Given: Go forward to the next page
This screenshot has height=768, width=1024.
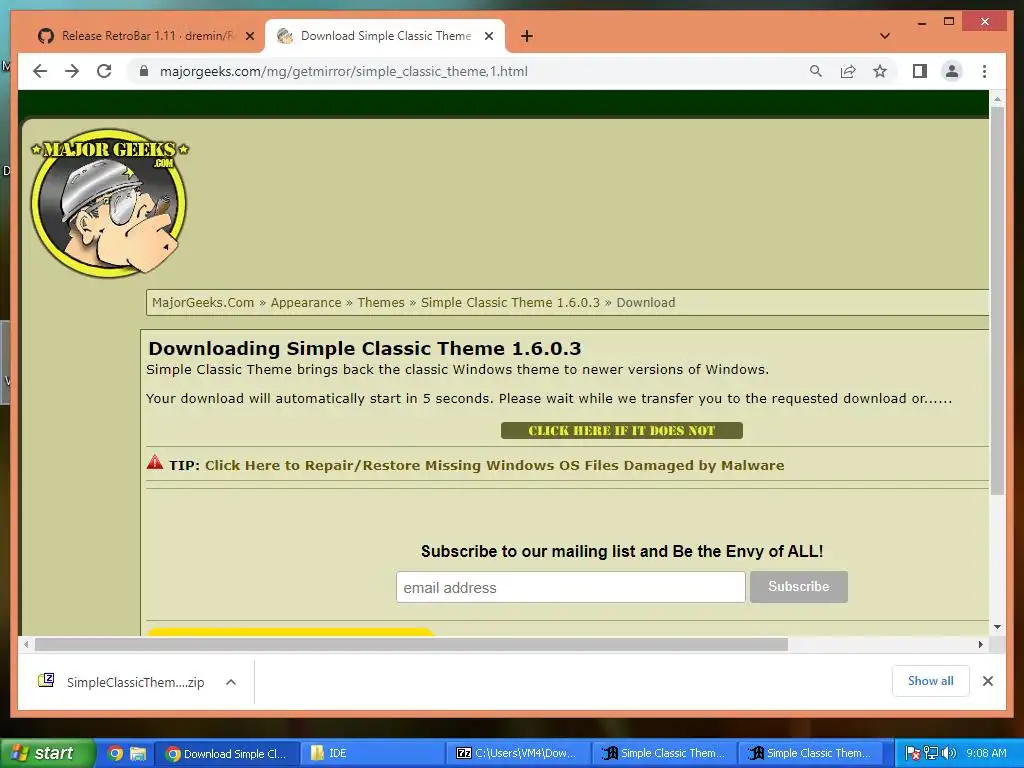Looking at the screenshot, I should tap(72, 71).
